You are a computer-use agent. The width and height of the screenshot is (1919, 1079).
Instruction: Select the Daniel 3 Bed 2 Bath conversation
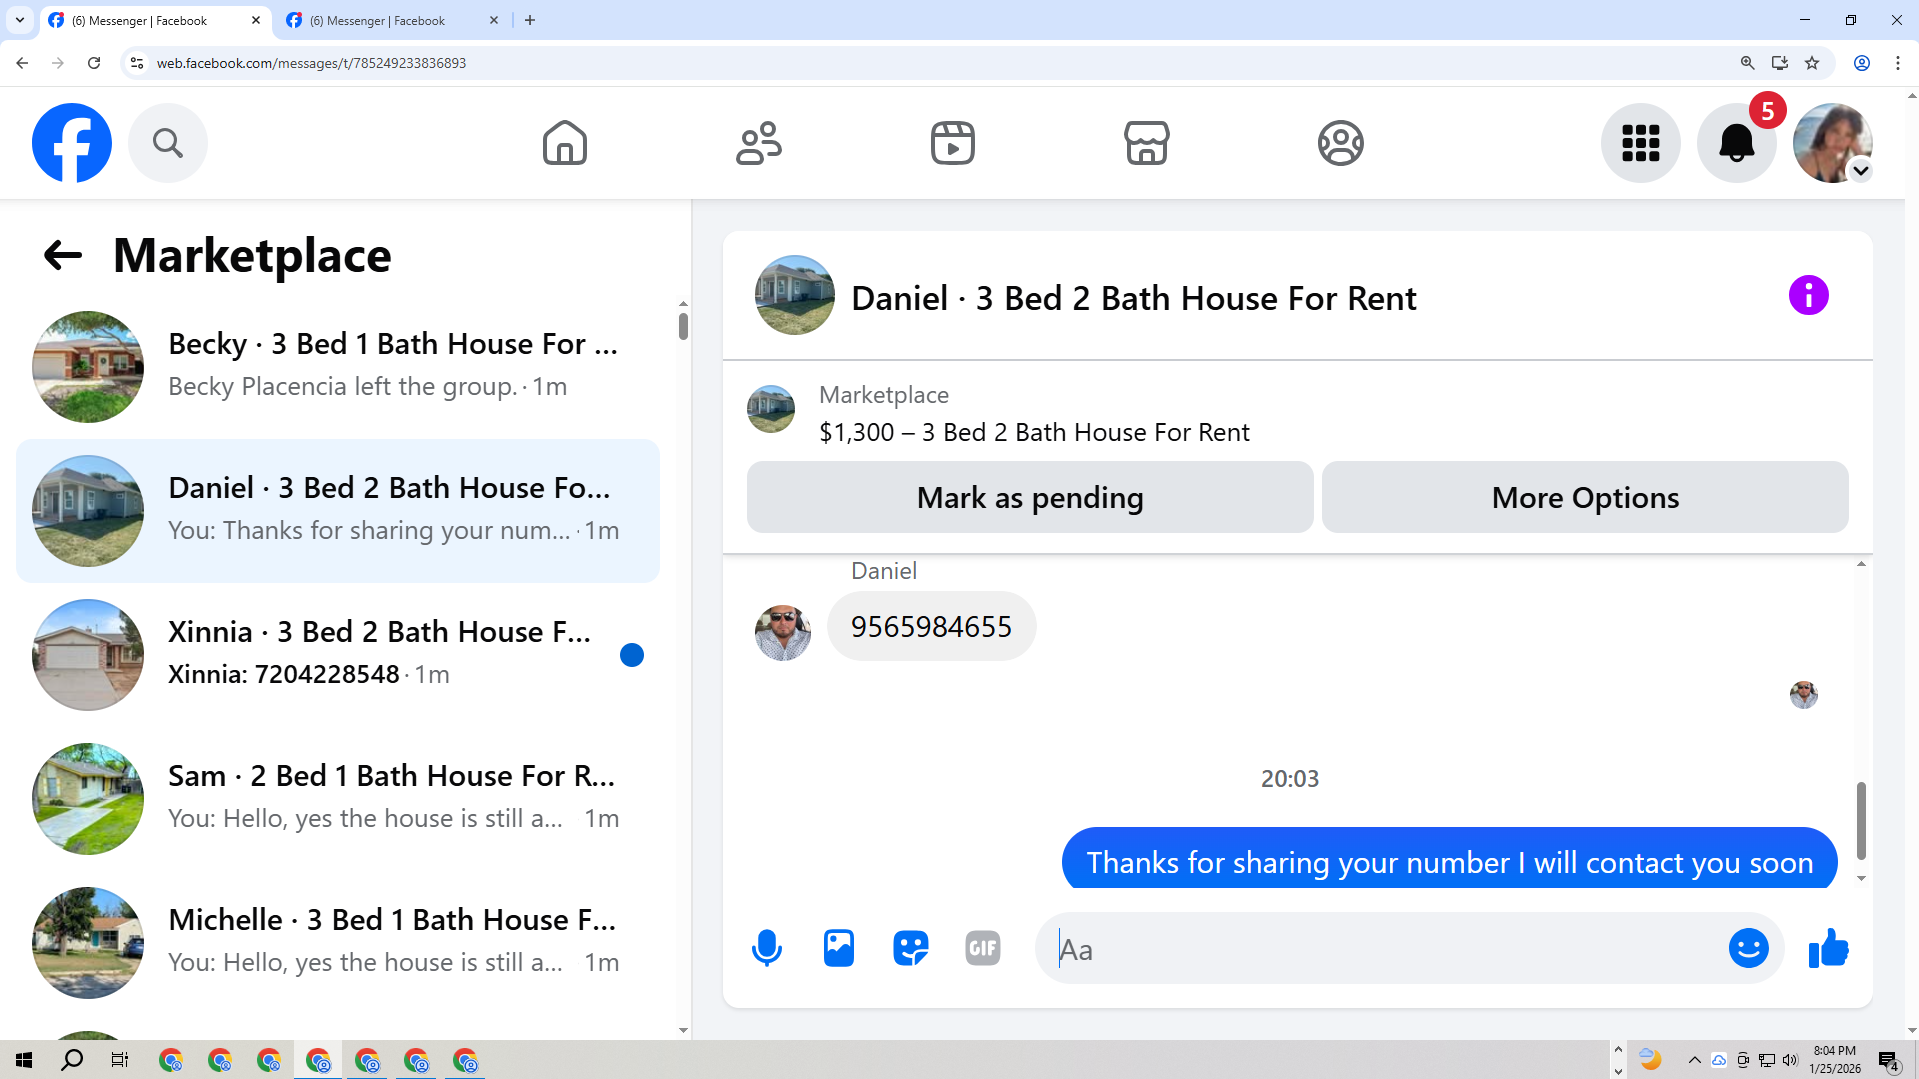click(x=338, y=511)
